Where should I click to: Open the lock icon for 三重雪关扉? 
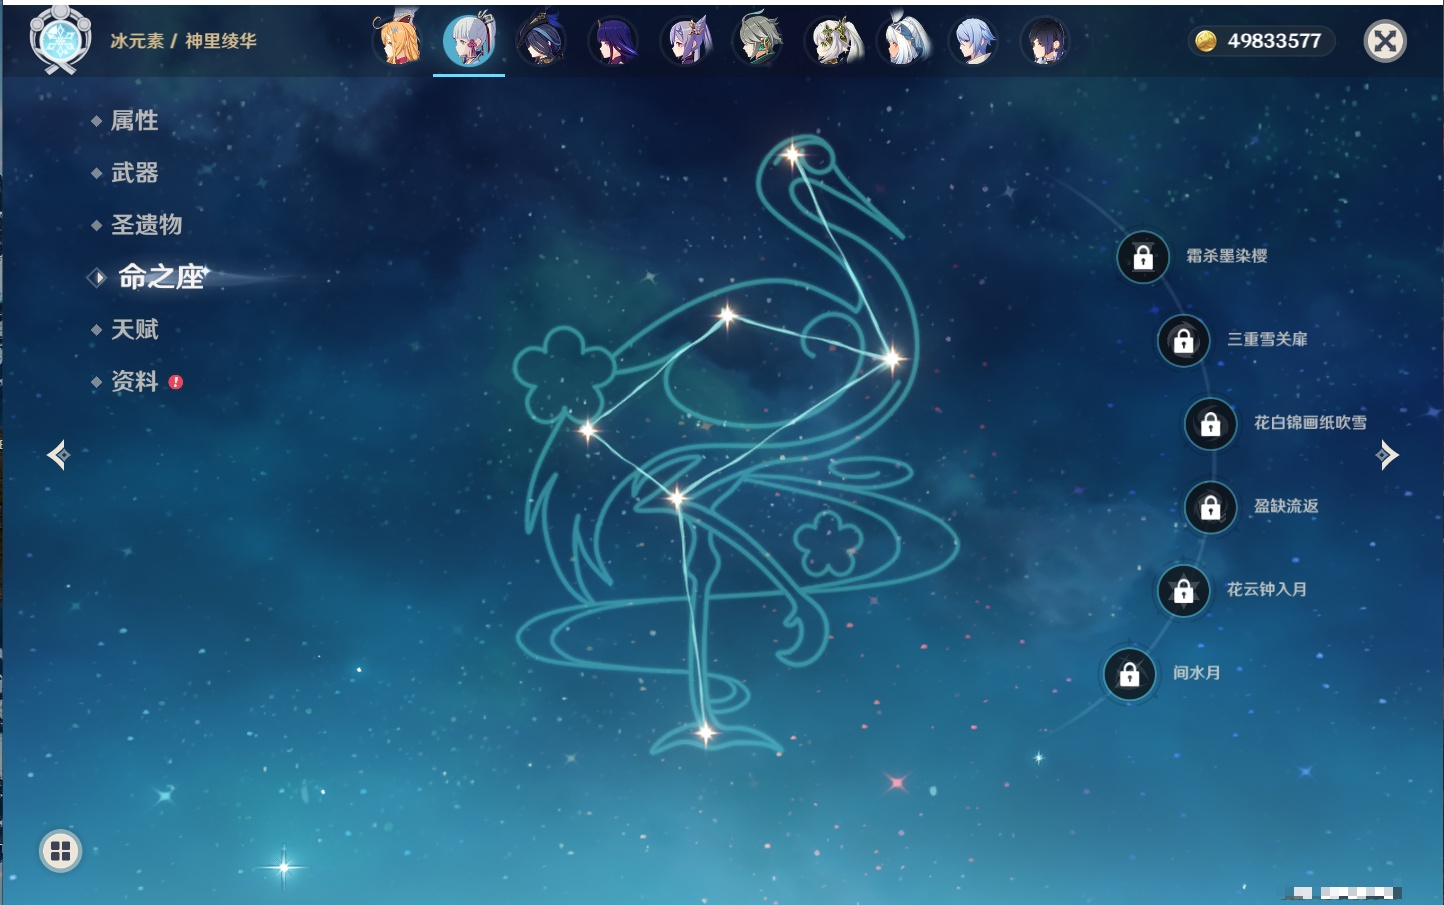pos(1183,341)
